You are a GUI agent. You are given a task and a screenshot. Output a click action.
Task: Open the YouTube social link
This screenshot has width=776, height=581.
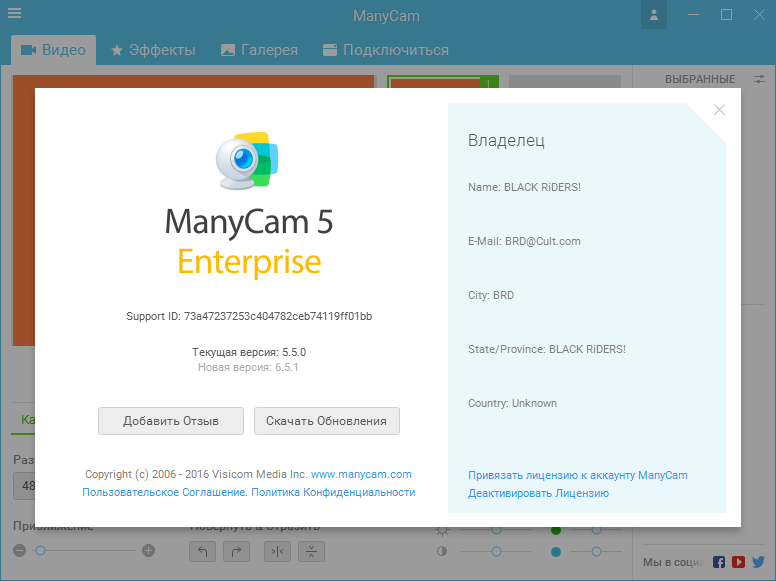coord(738,562)
